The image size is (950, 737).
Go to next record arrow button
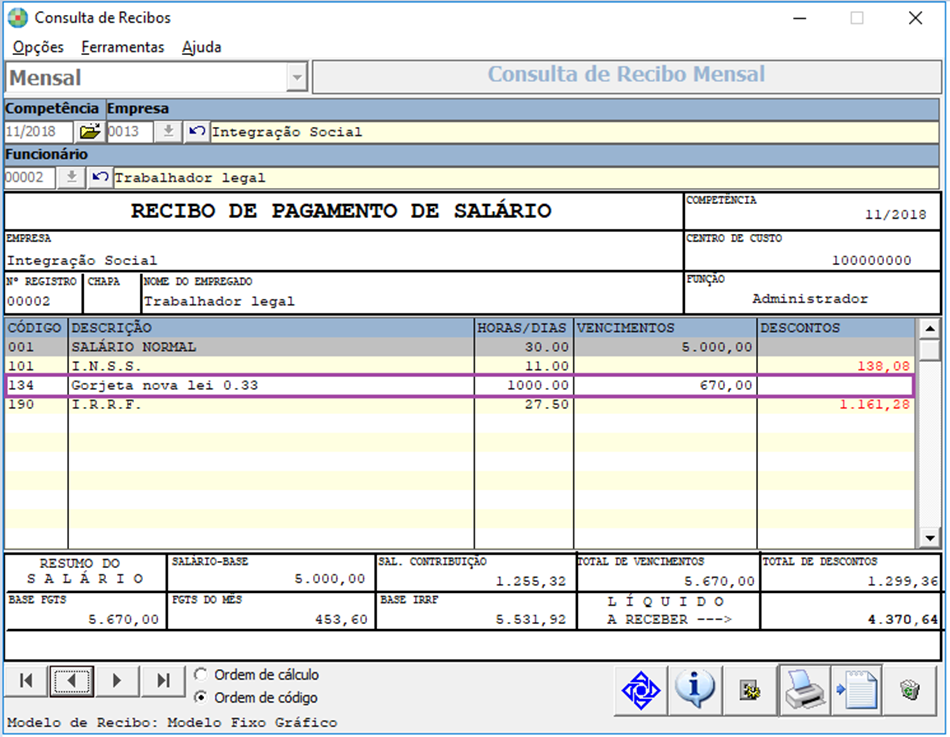(117, 681)
